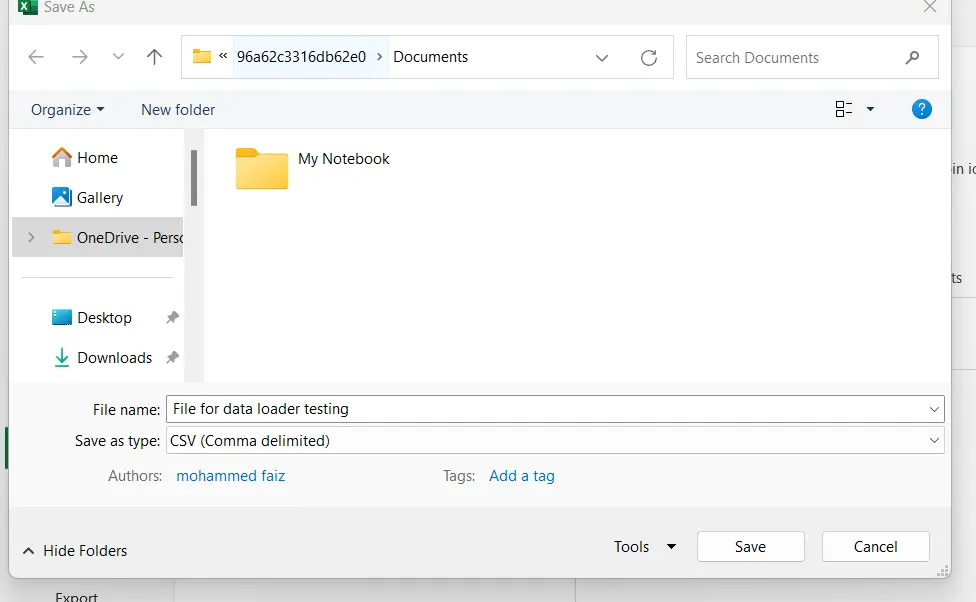Open the Organize menu
976x602 pixels.
(x=67, y=110)
